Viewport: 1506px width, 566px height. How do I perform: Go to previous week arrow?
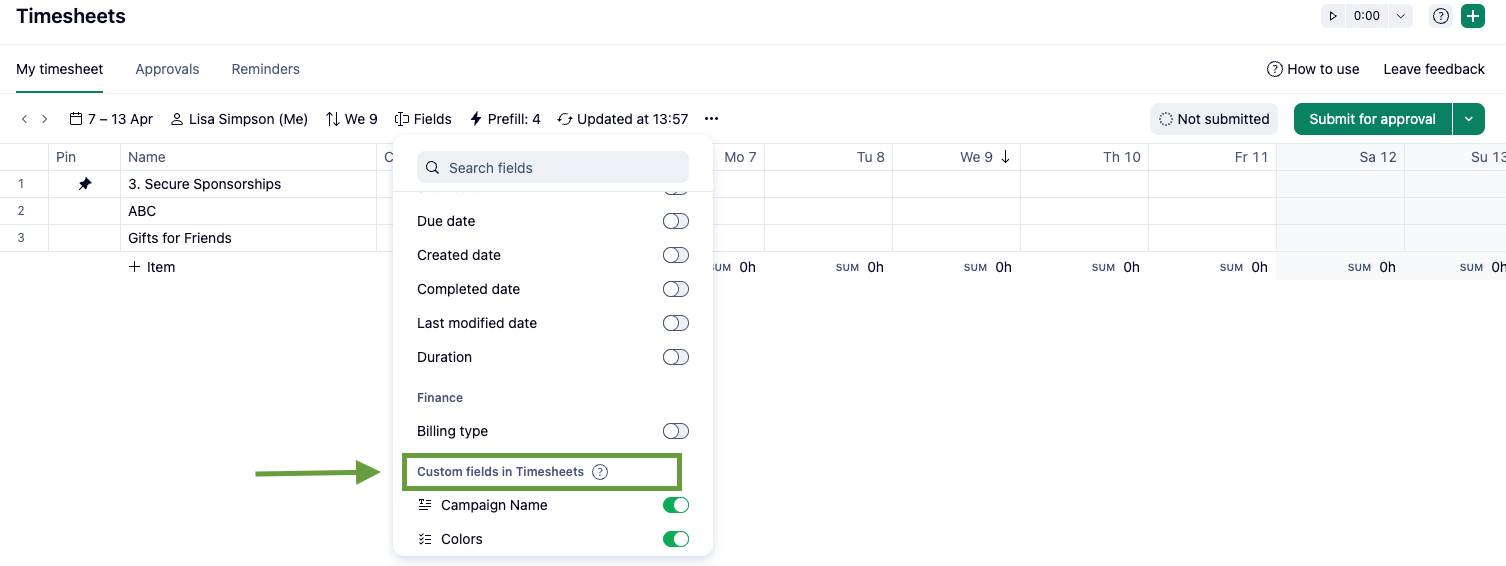tap(25, 119)
